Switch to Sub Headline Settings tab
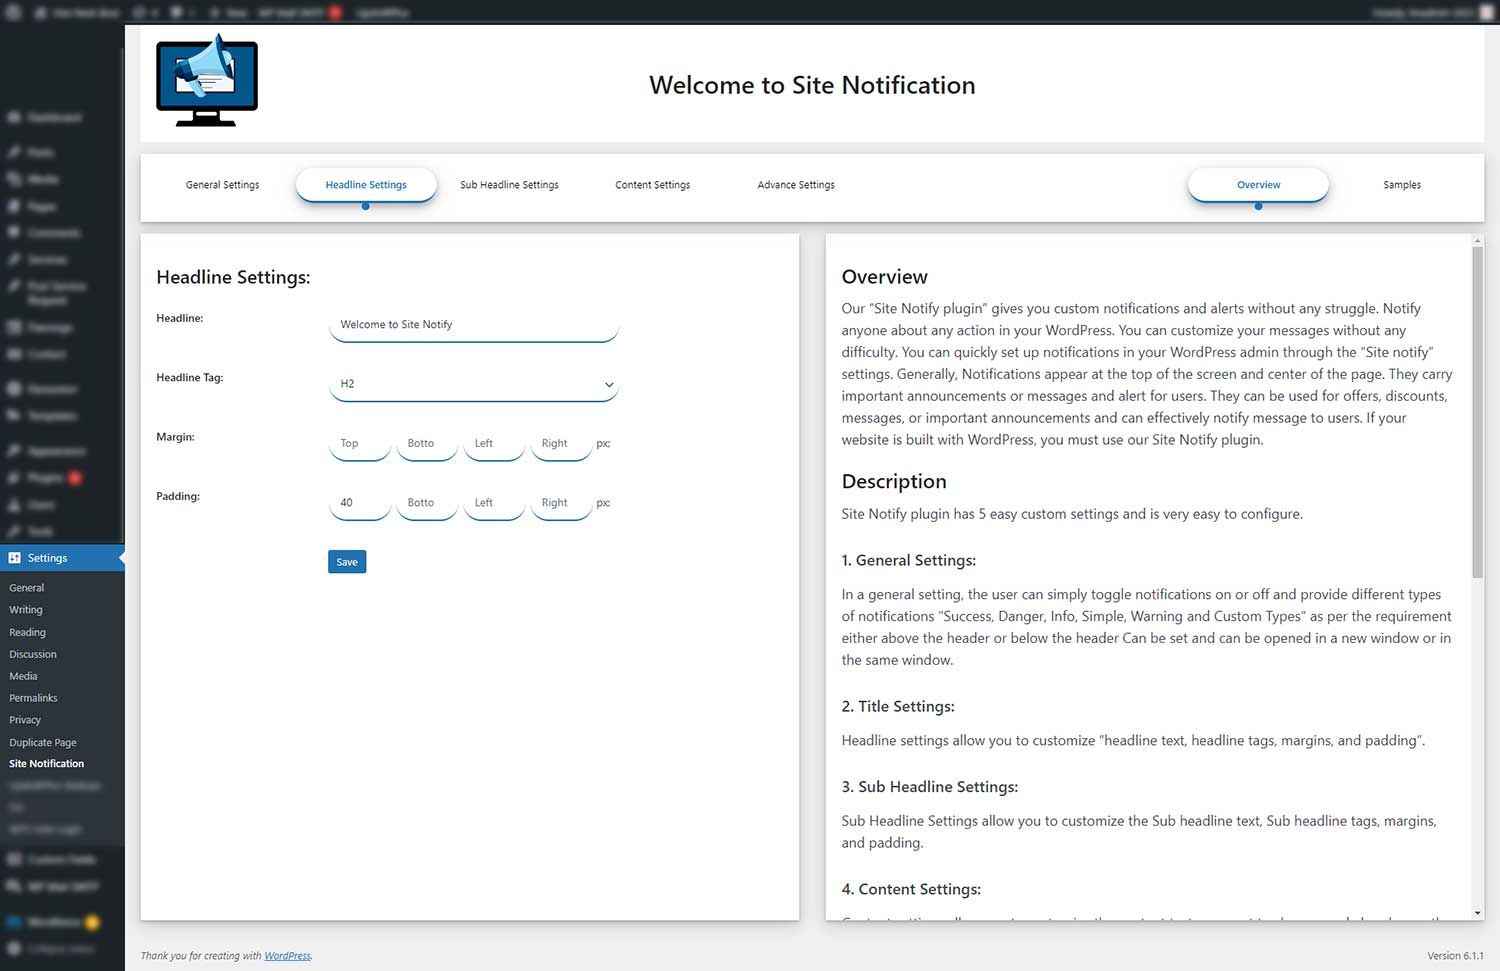This screenshot has width=1500, height=971. tap(509, 185)
